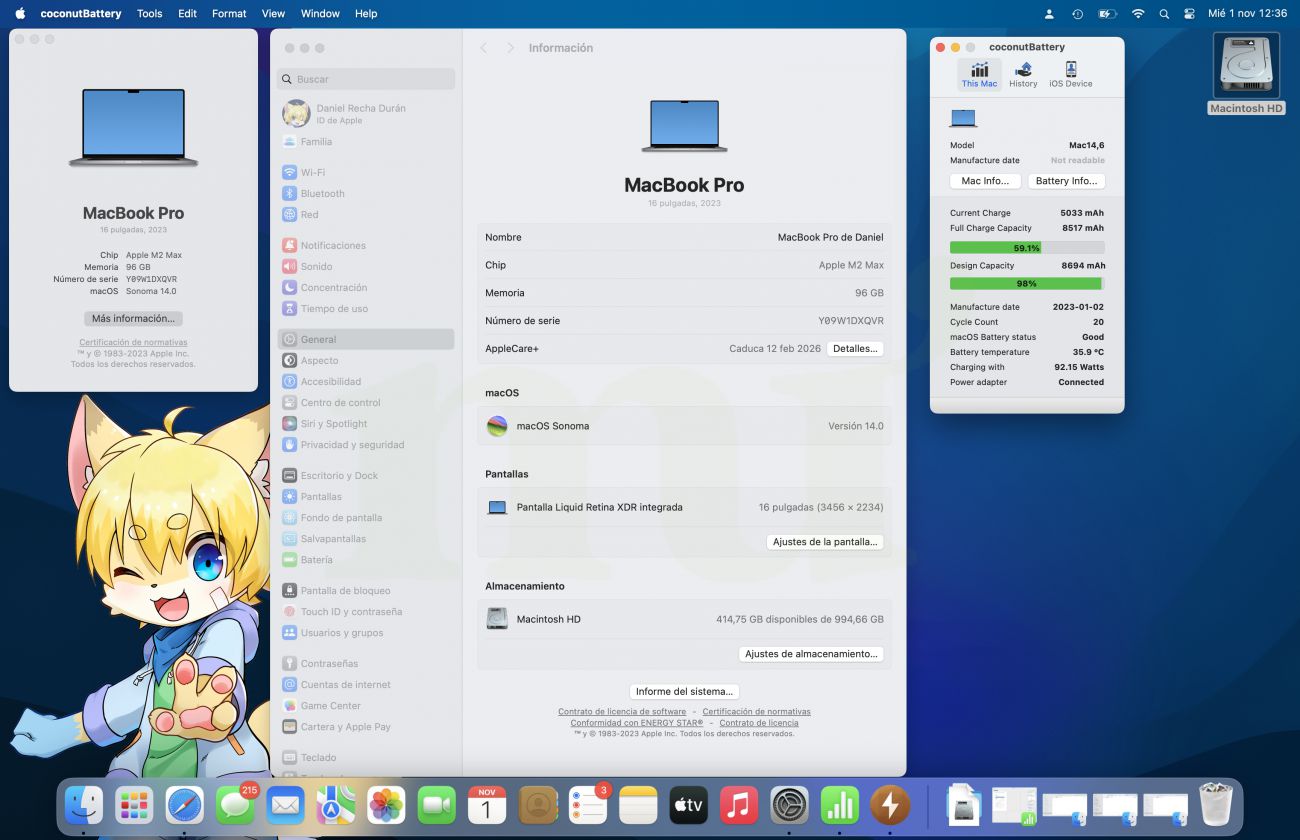The image size is (1300, 840).
Task: Select Batería in the Settings sidebar
Action: [x=366, y=559]
